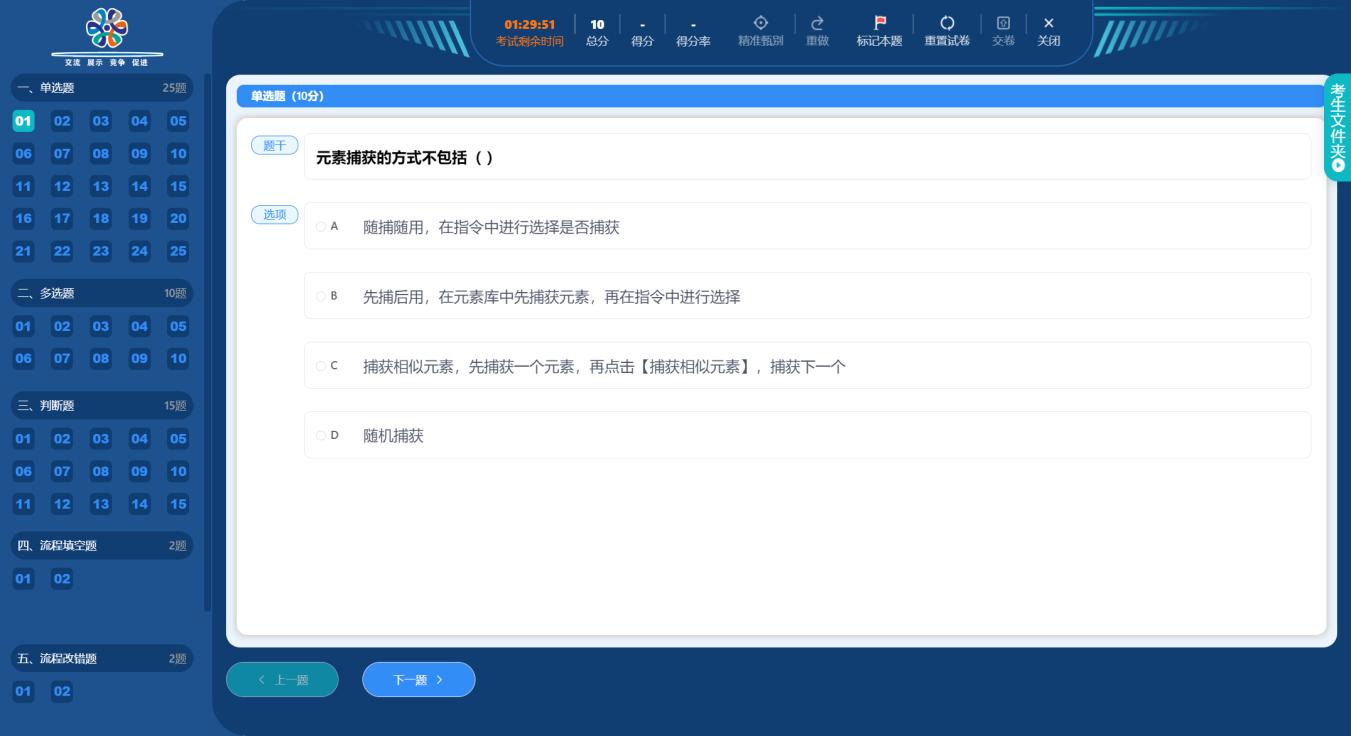The height and width of the screenshot is (736, 1351).
Task: Click the 选项 label tag
Action: pos(274,215)
